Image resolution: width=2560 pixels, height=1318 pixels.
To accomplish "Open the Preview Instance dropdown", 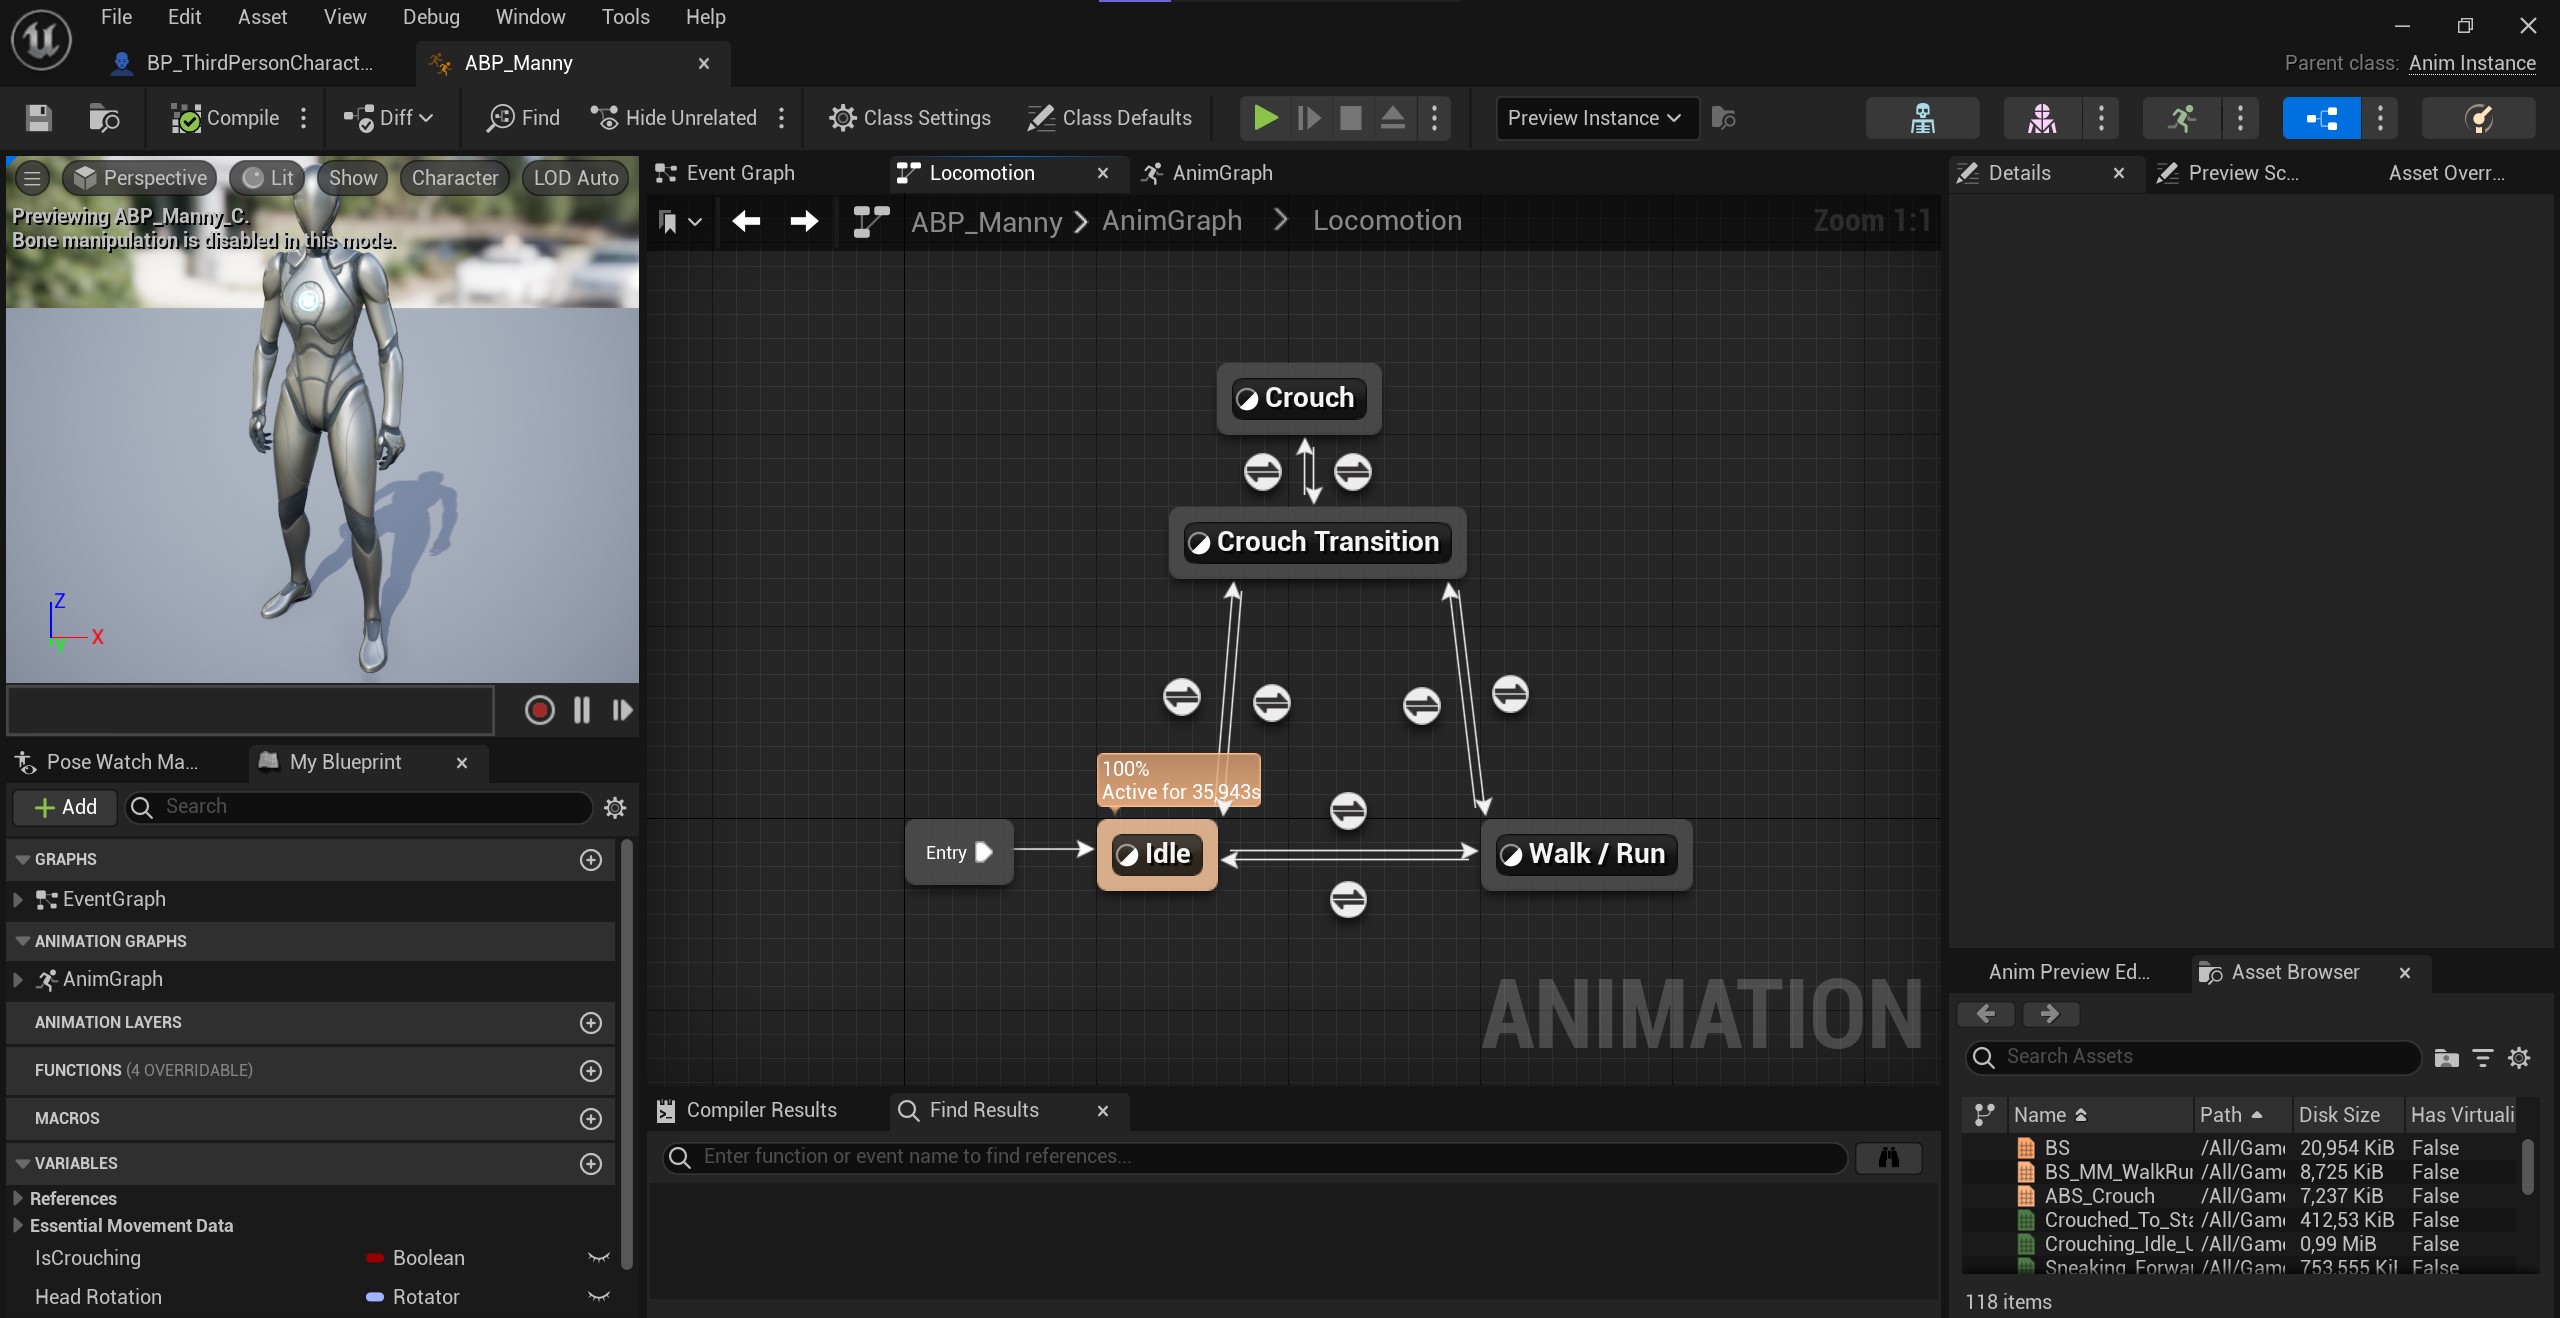I will pyautogui.click(x=1595, y=118).
